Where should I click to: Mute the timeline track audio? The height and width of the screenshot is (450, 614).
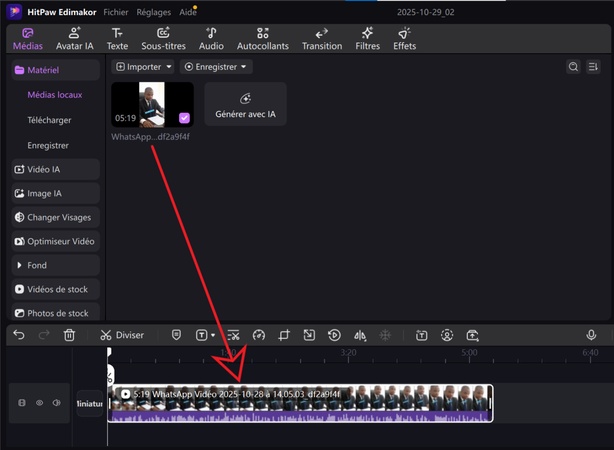(57, 403)
